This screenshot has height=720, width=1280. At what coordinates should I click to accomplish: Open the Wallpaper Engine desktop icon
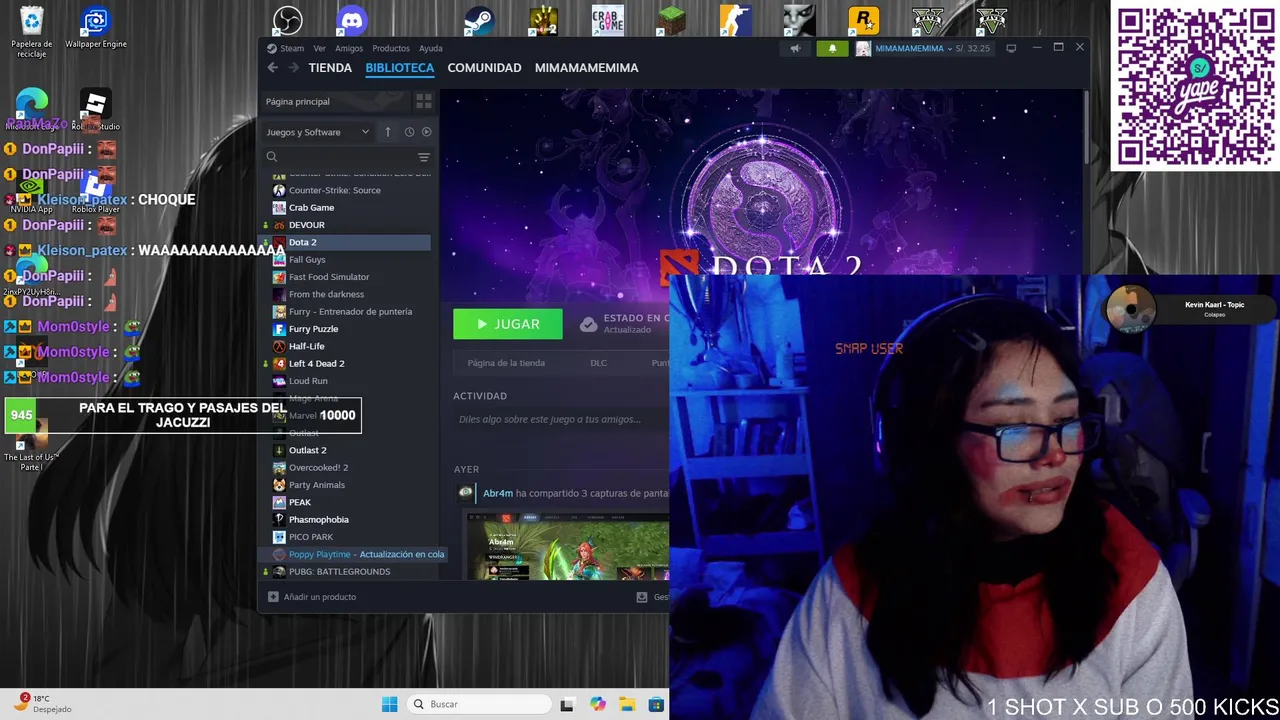pos(96,28)
